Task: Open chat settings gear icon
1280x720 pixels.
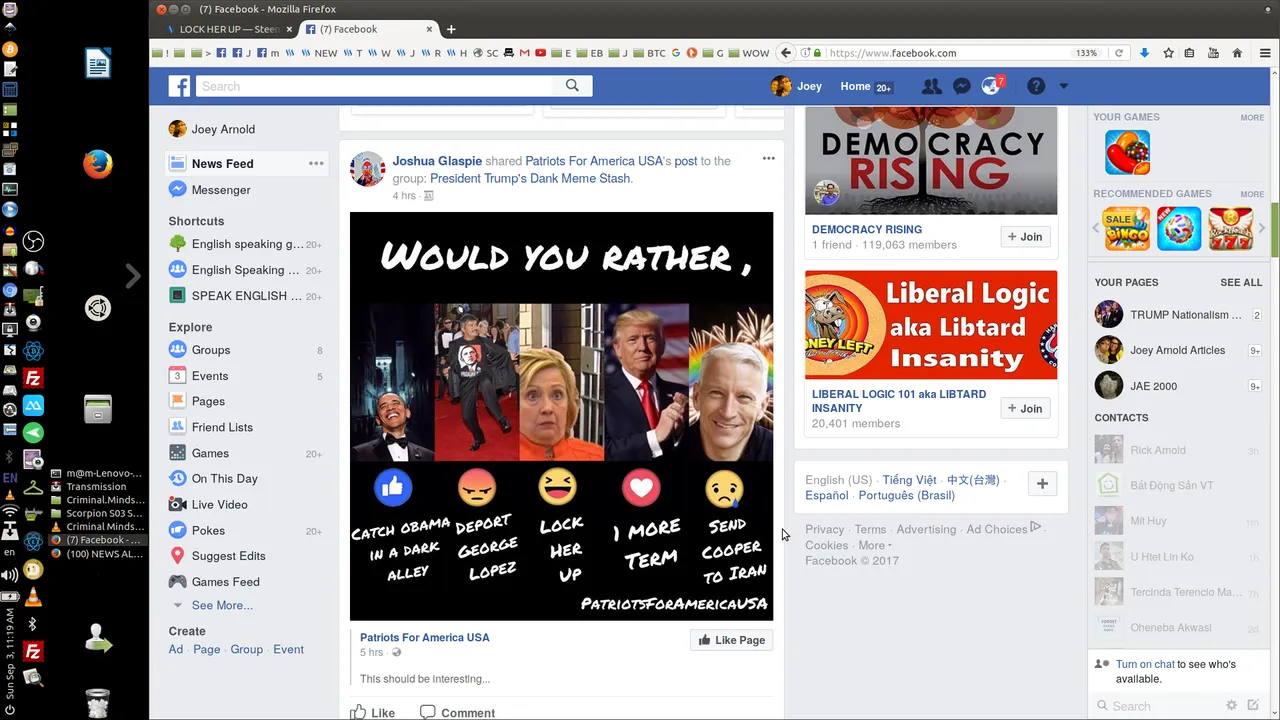Action: click(1231, 706)
